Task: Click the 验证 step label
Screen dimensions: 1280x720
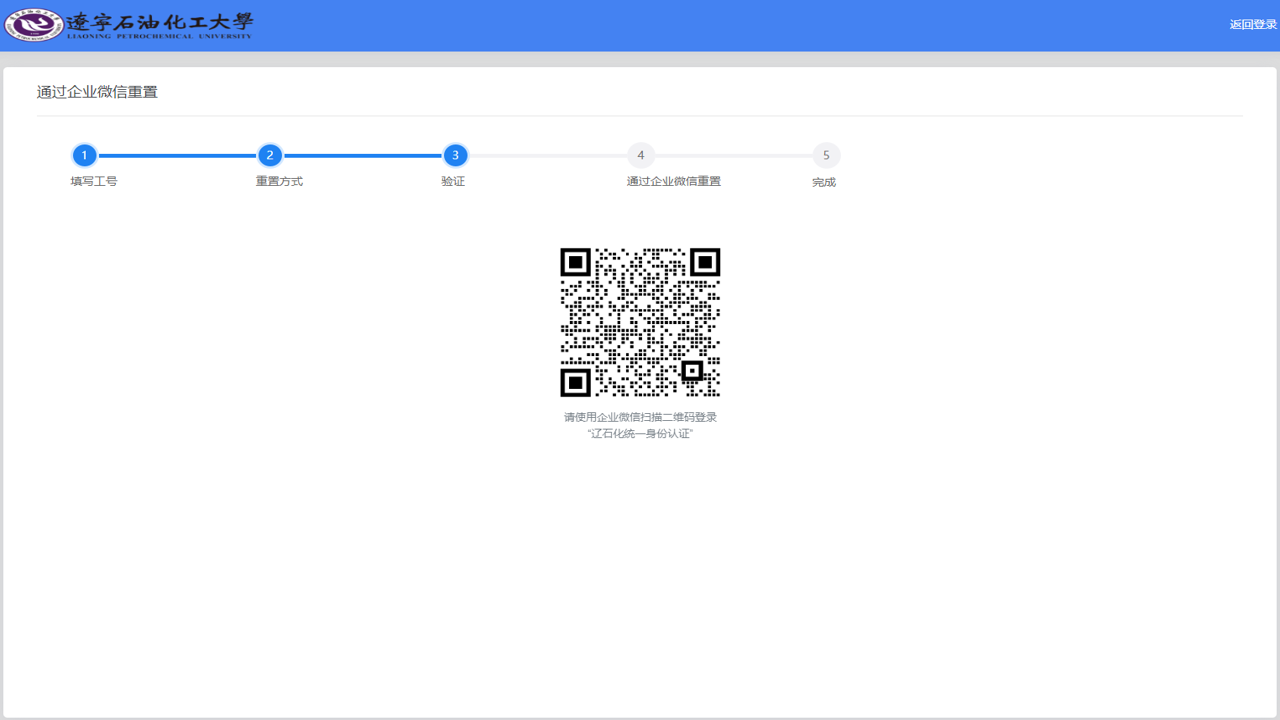Action: click(453, 182)
